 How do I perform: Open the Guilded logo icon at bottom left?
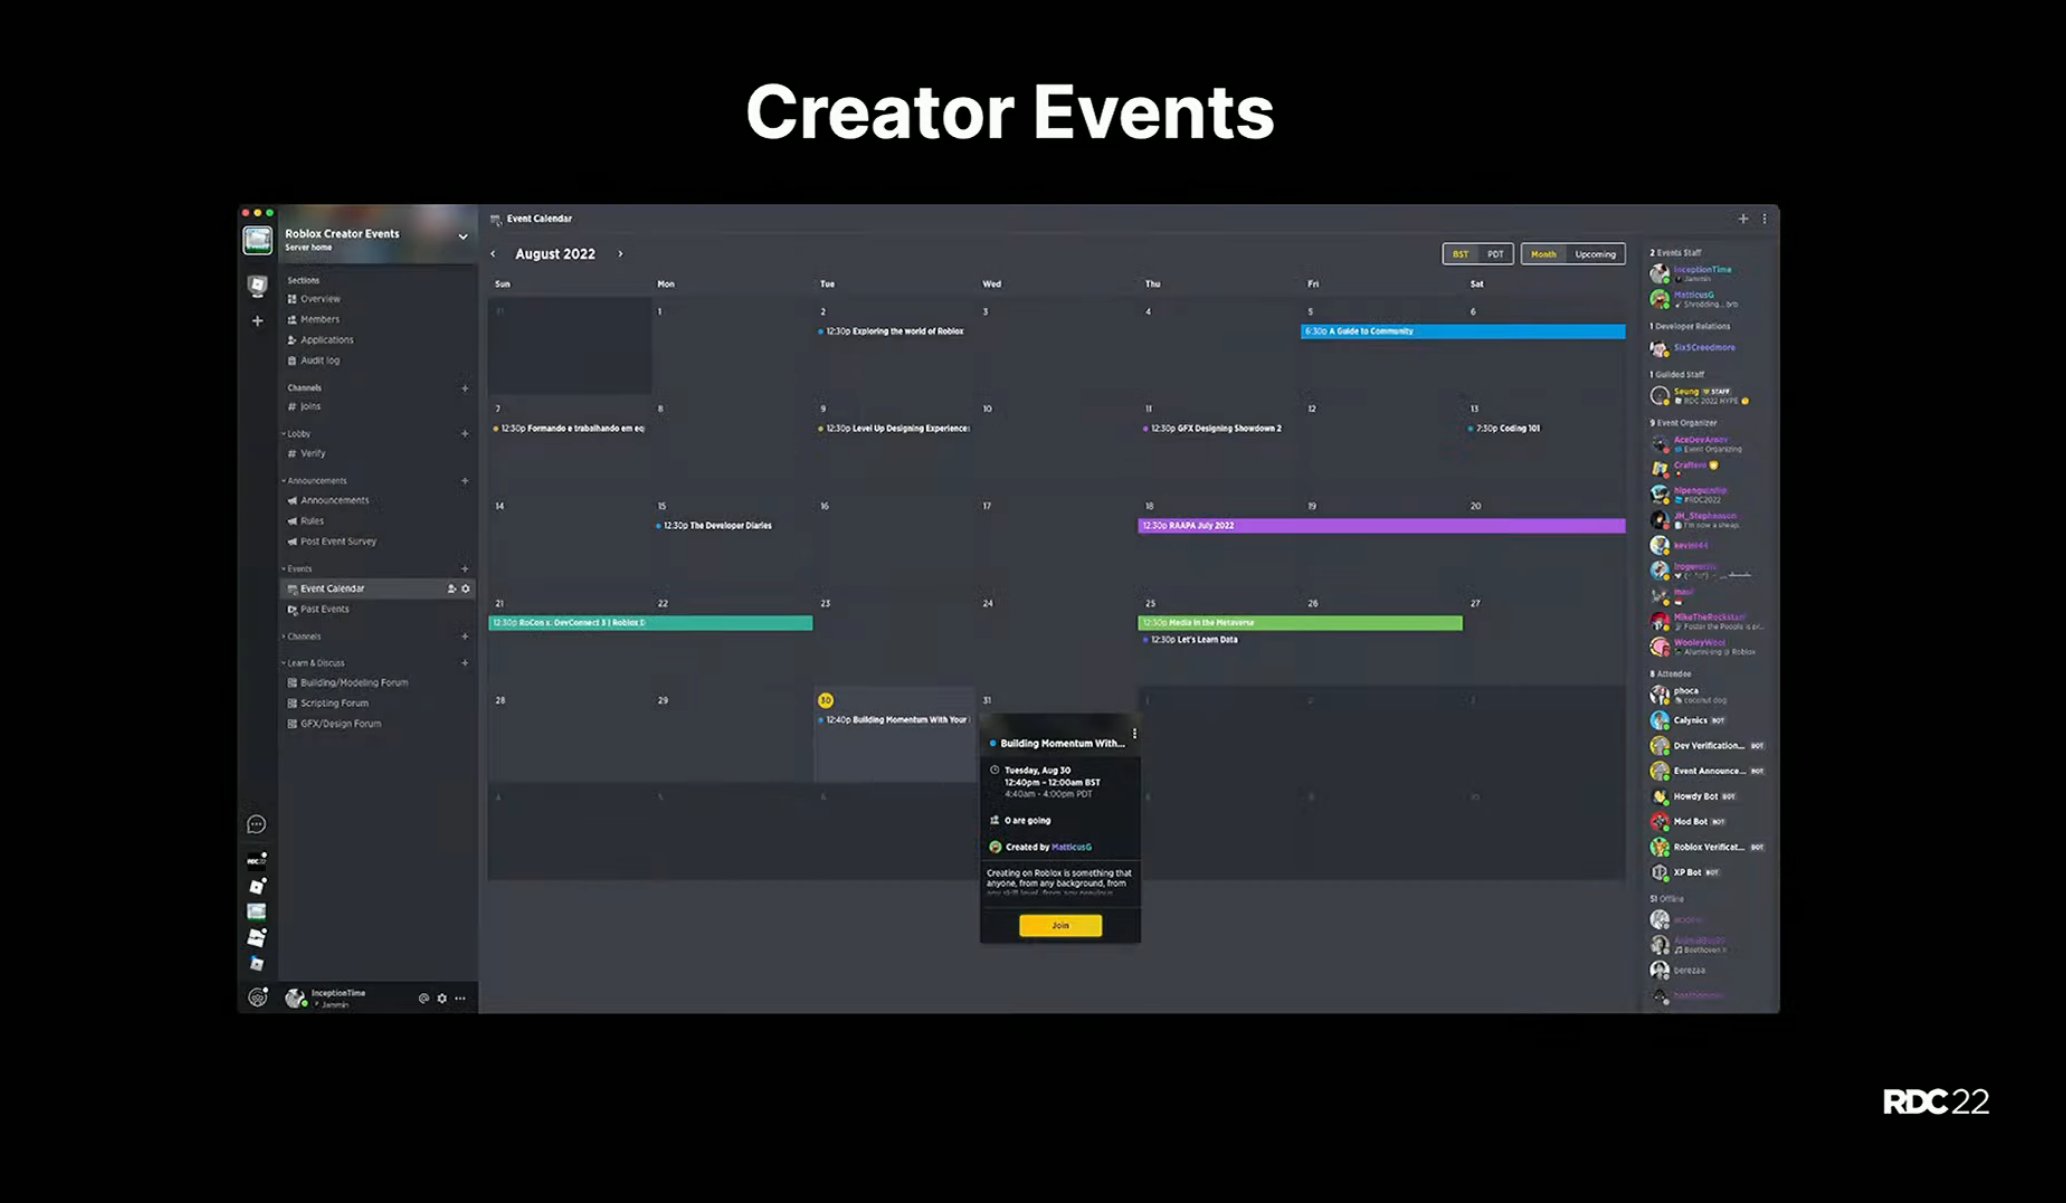tap(257, 997)
